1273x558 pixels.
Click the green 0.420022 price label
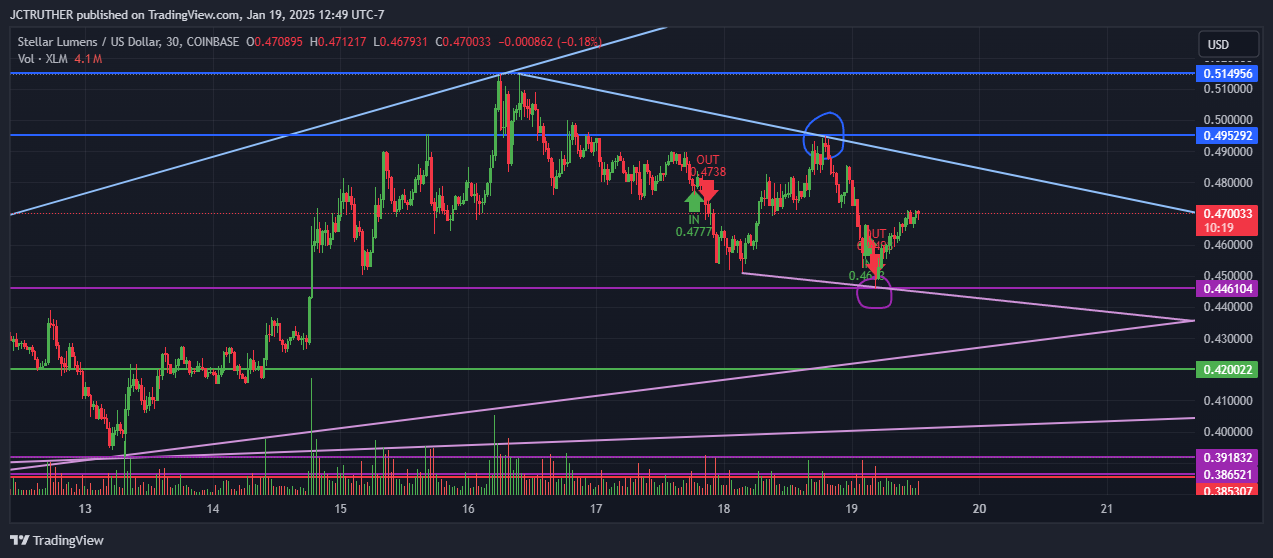(x=1229, y=369)
